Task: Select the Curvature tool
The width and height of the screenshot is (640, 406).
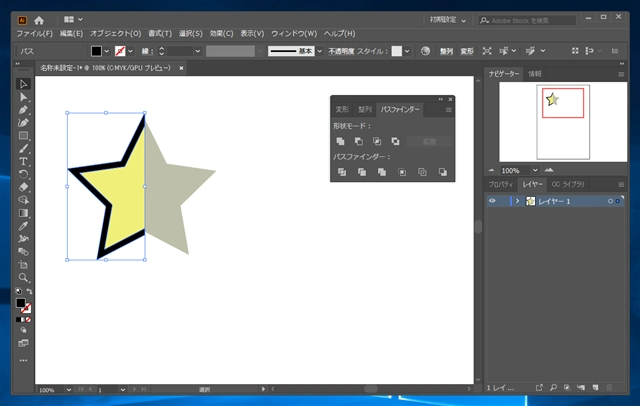Action: point(23,122)
